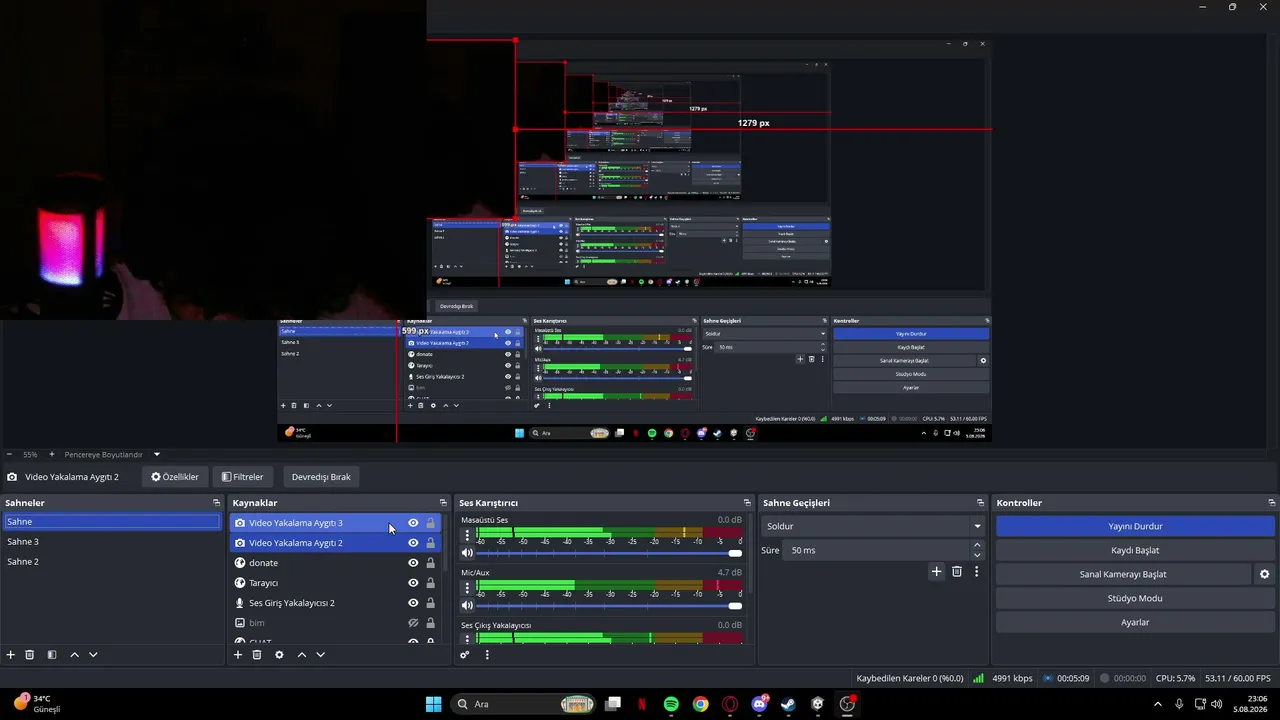Open advanced audio properties gears icon

(x=465, y=655)
